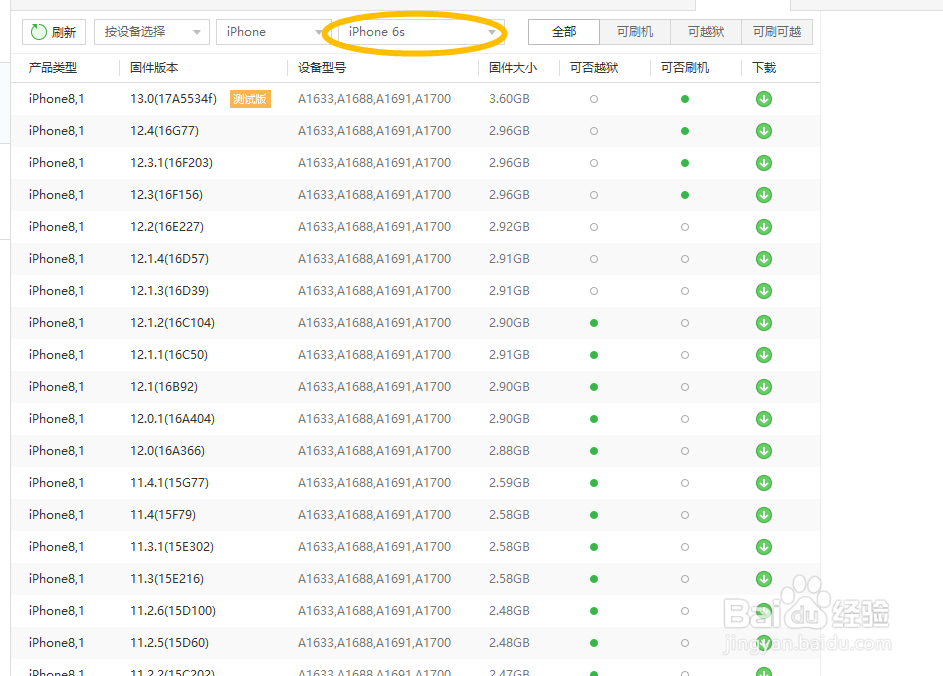
Task: Download firmware 12.0(16A366)
Action: tap(764, 450)
